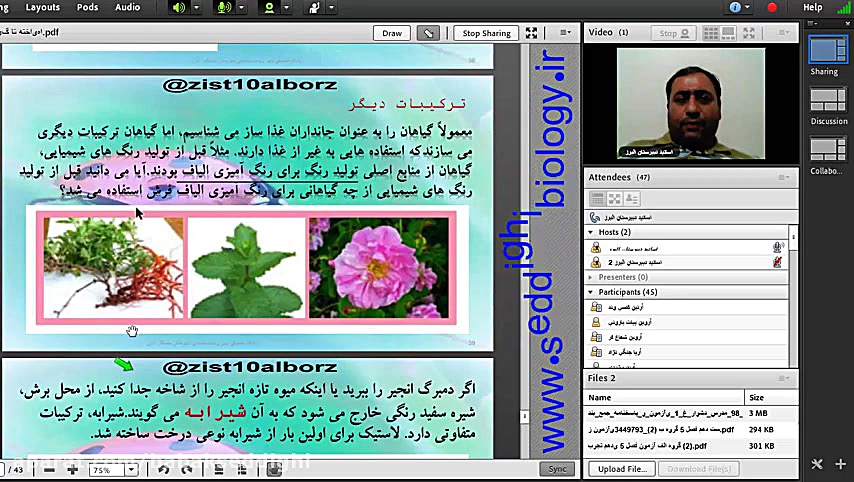The height and width of the screenshot is (482, 854).
Task: Click the red recording indicator
Action: point(772,7)
